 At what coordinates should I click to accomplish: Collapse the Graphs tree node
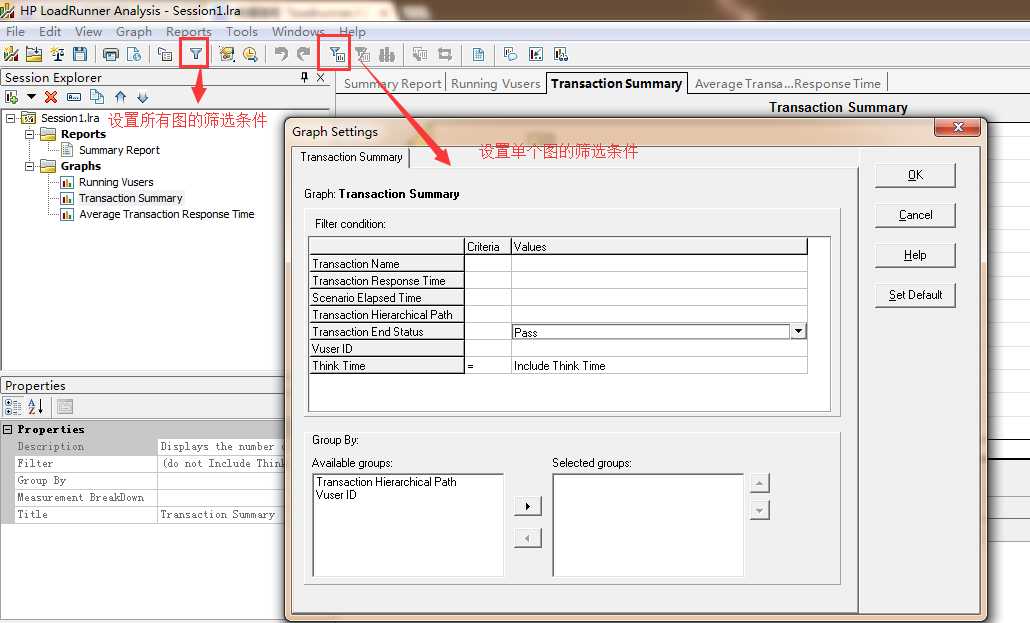coord(30,166)
